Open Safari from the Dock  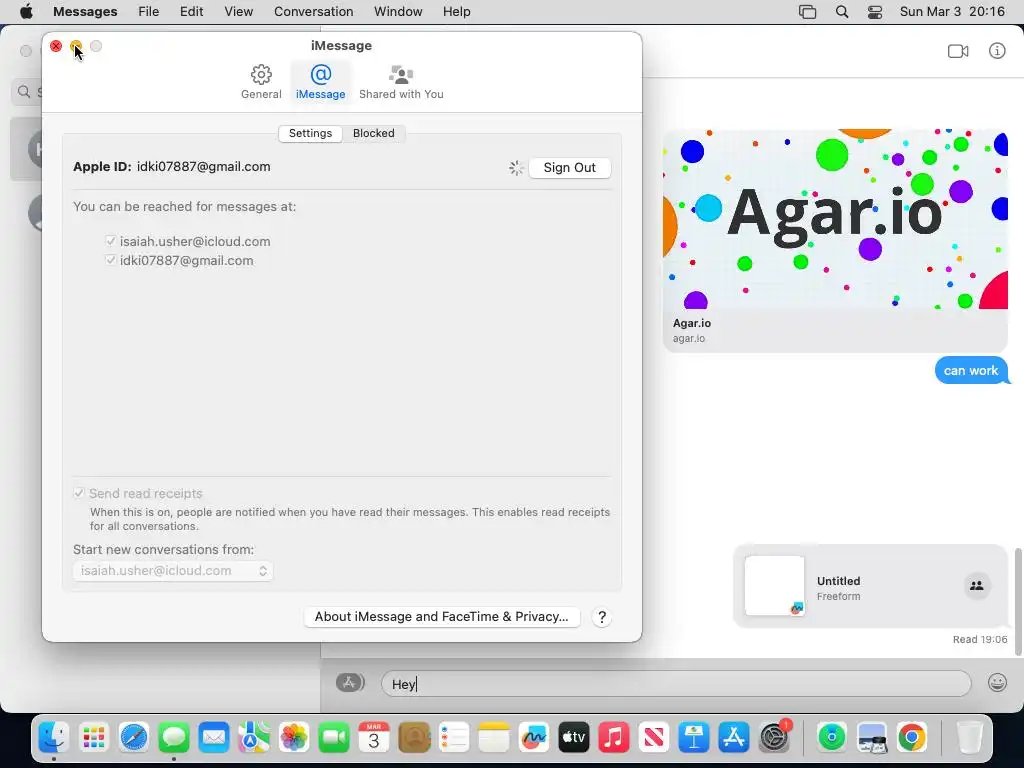pos(134,738)
